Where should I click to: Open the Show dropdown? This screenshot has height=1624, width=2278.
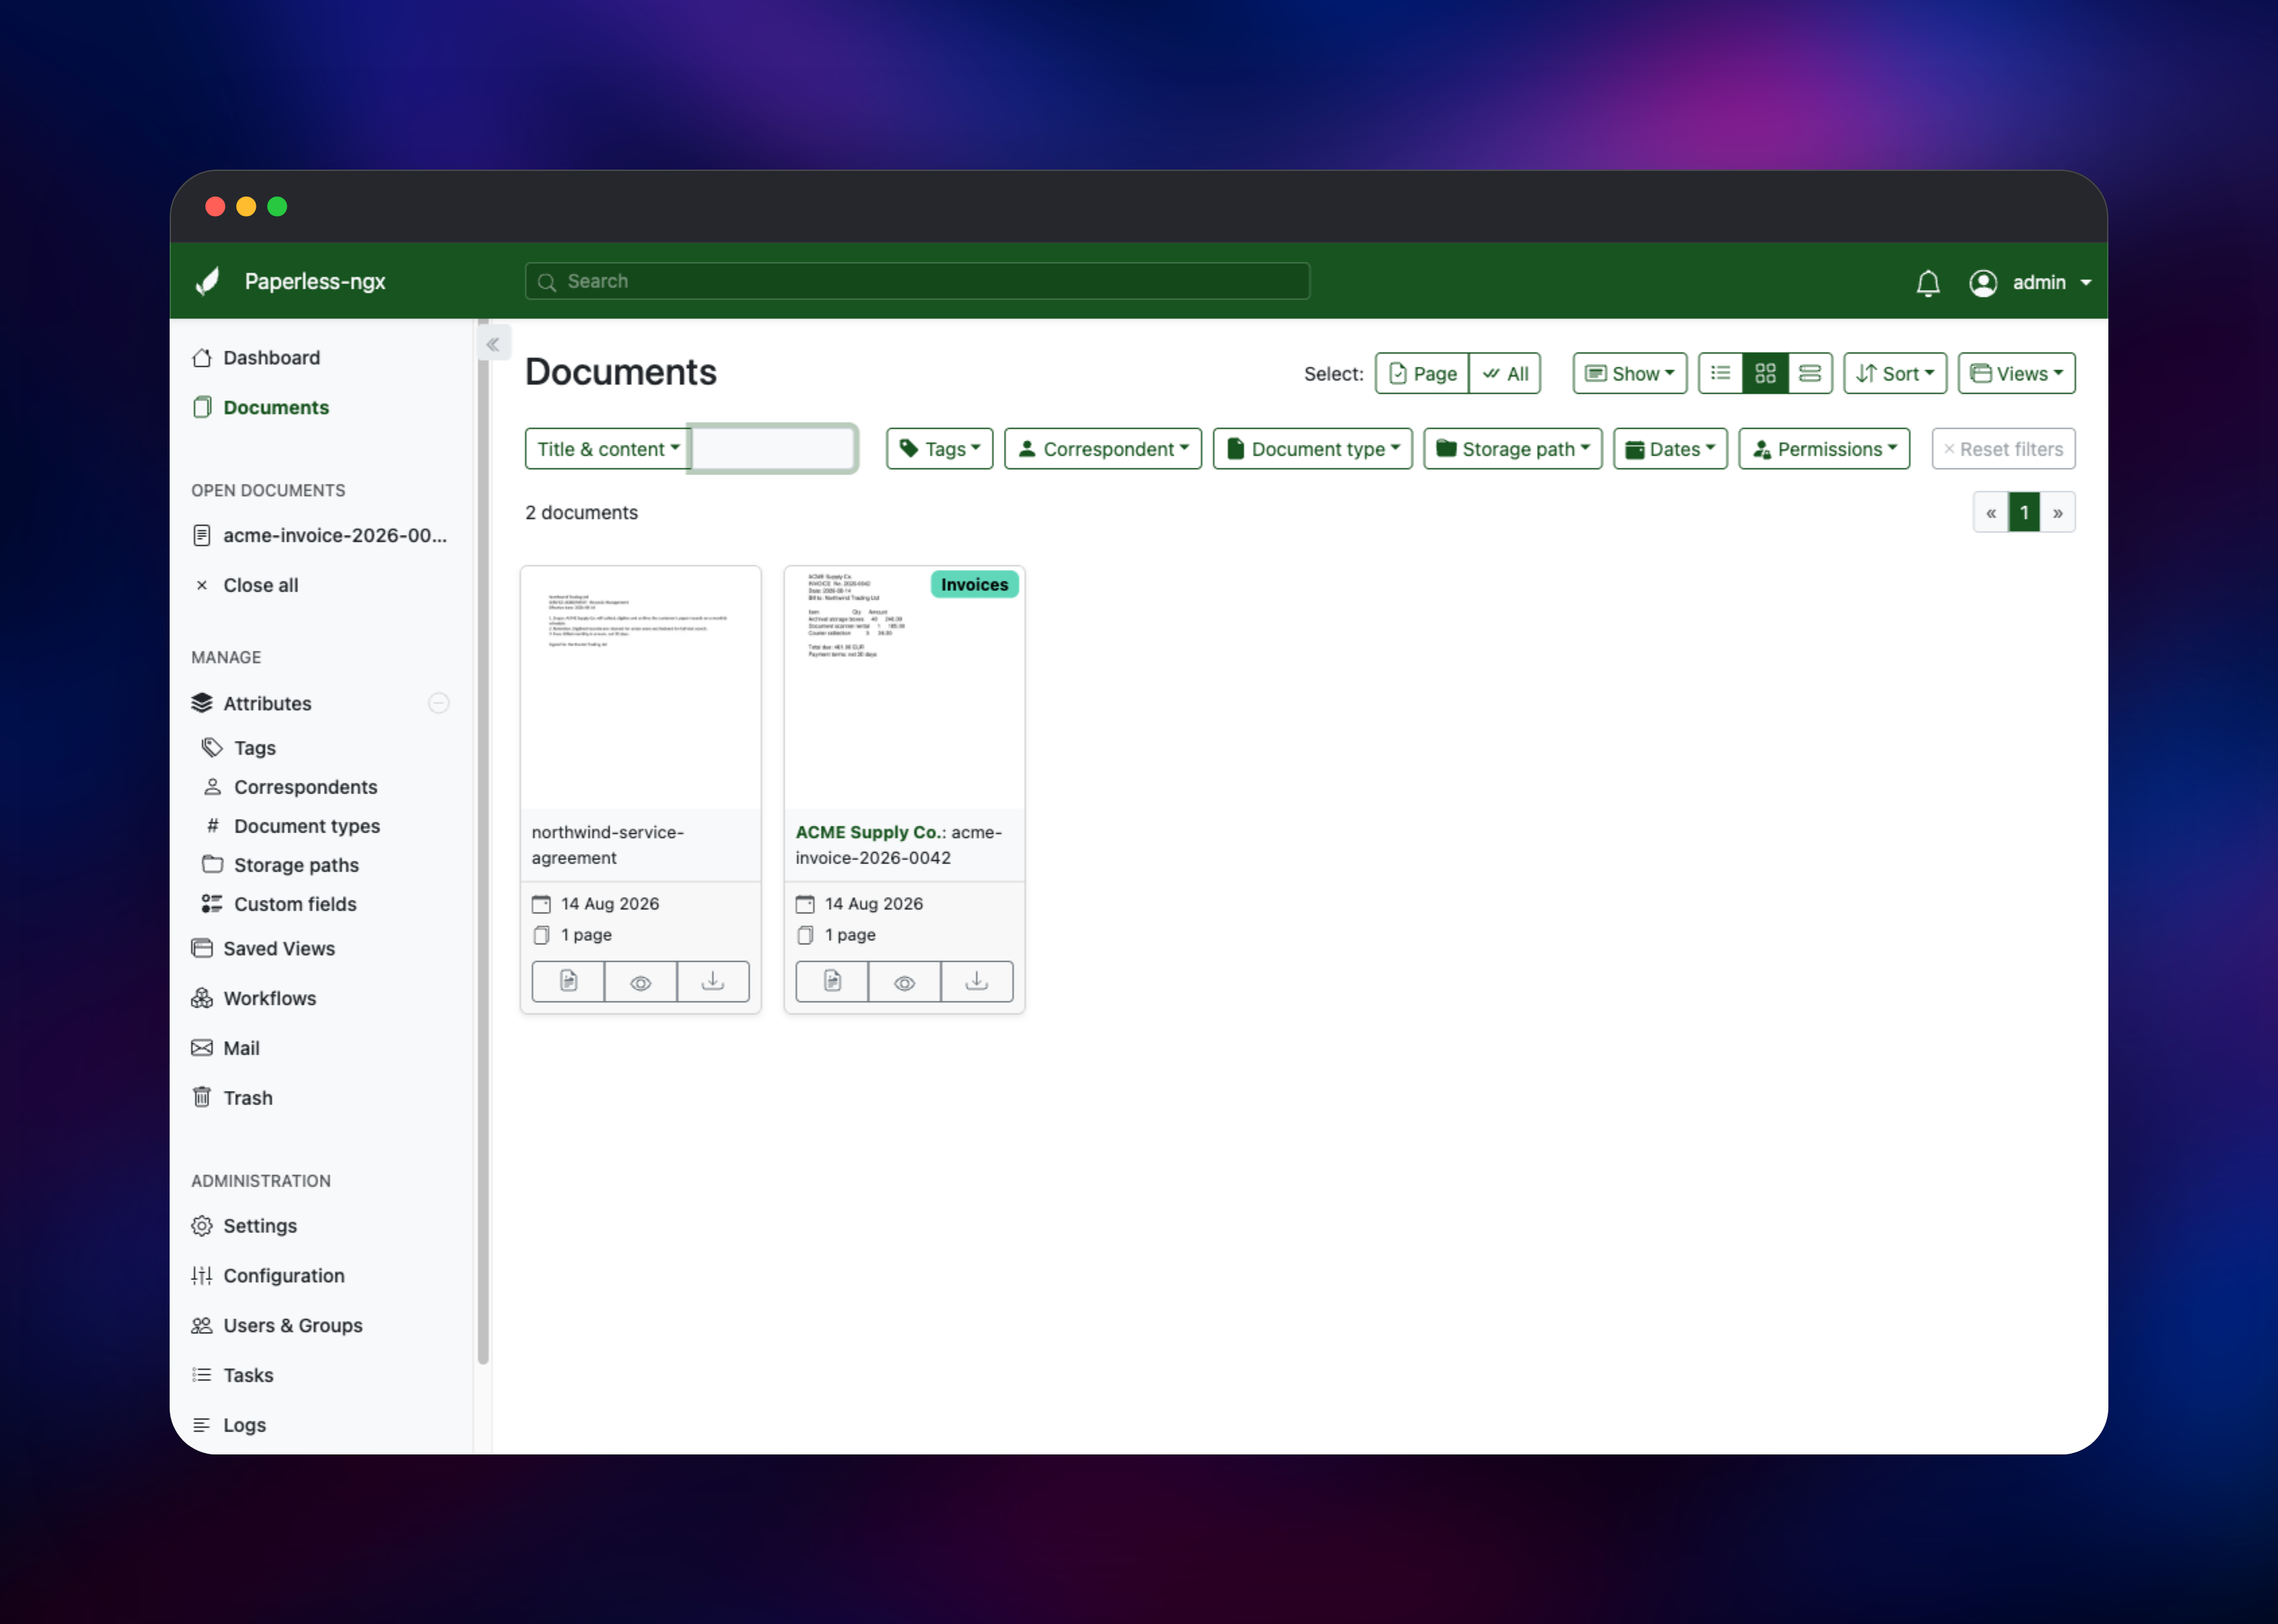1629,373
